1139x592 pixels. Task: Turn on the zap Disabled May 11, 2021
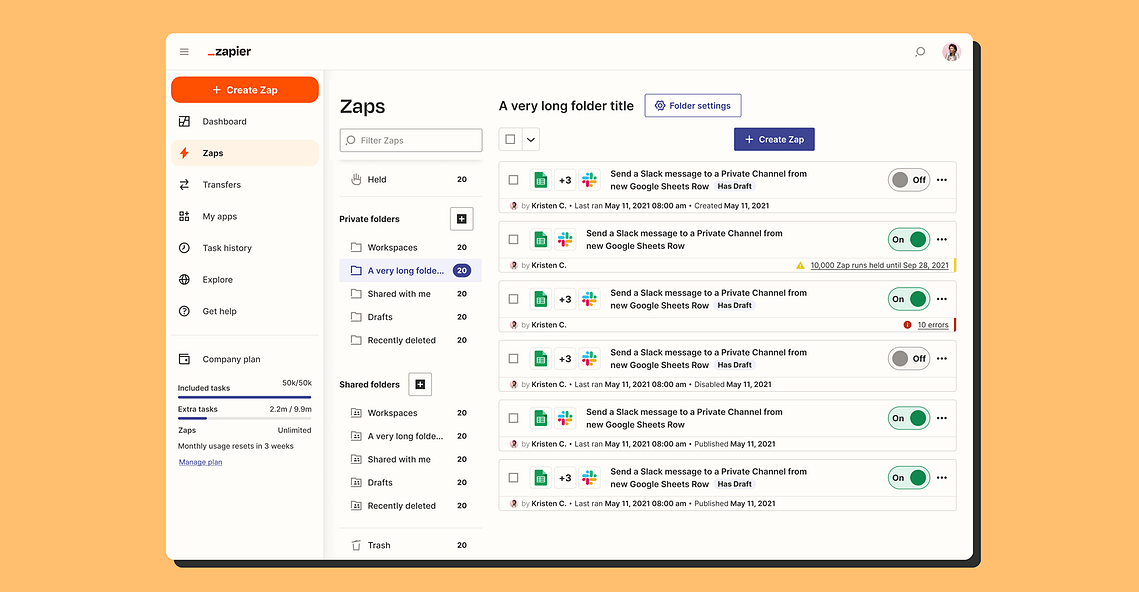pyautogui.click(x=909, y=359)
